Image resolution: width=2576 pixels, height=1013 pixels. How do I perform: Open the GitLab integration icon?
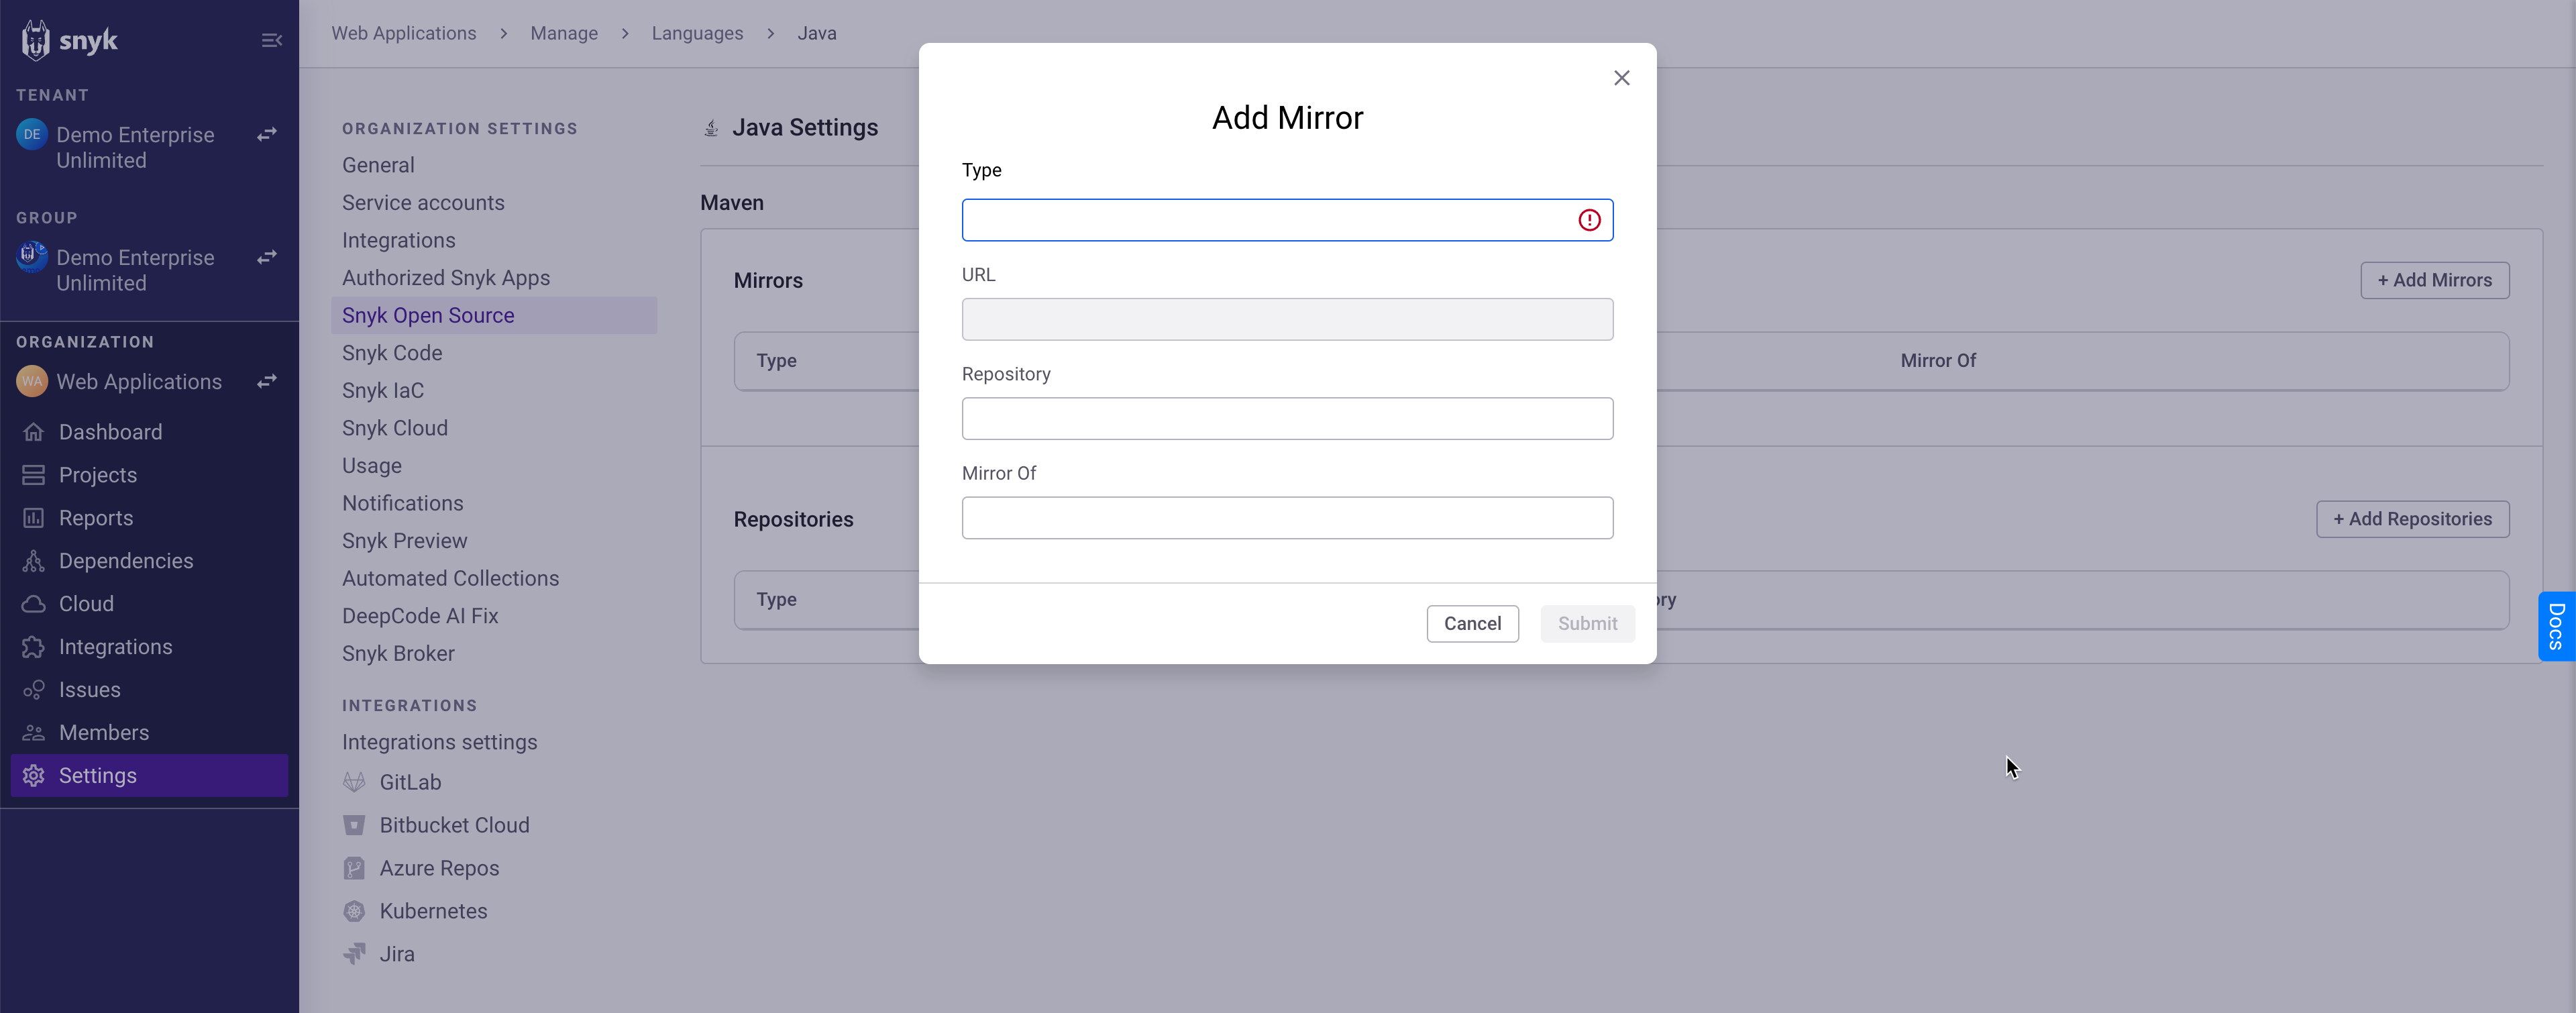354,782
